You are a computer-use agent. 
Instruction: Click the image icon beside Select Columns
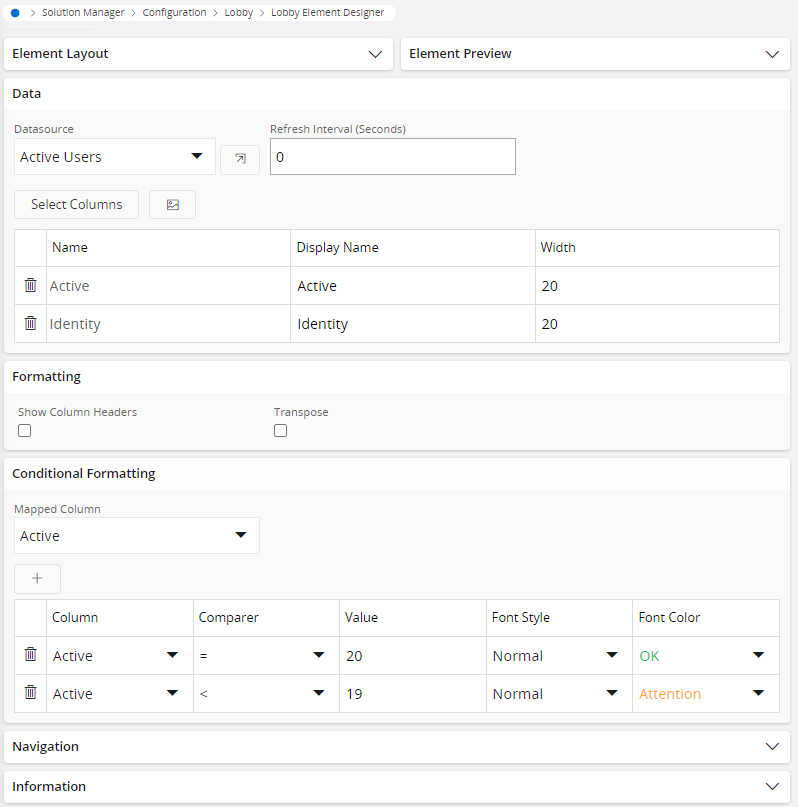172,204
